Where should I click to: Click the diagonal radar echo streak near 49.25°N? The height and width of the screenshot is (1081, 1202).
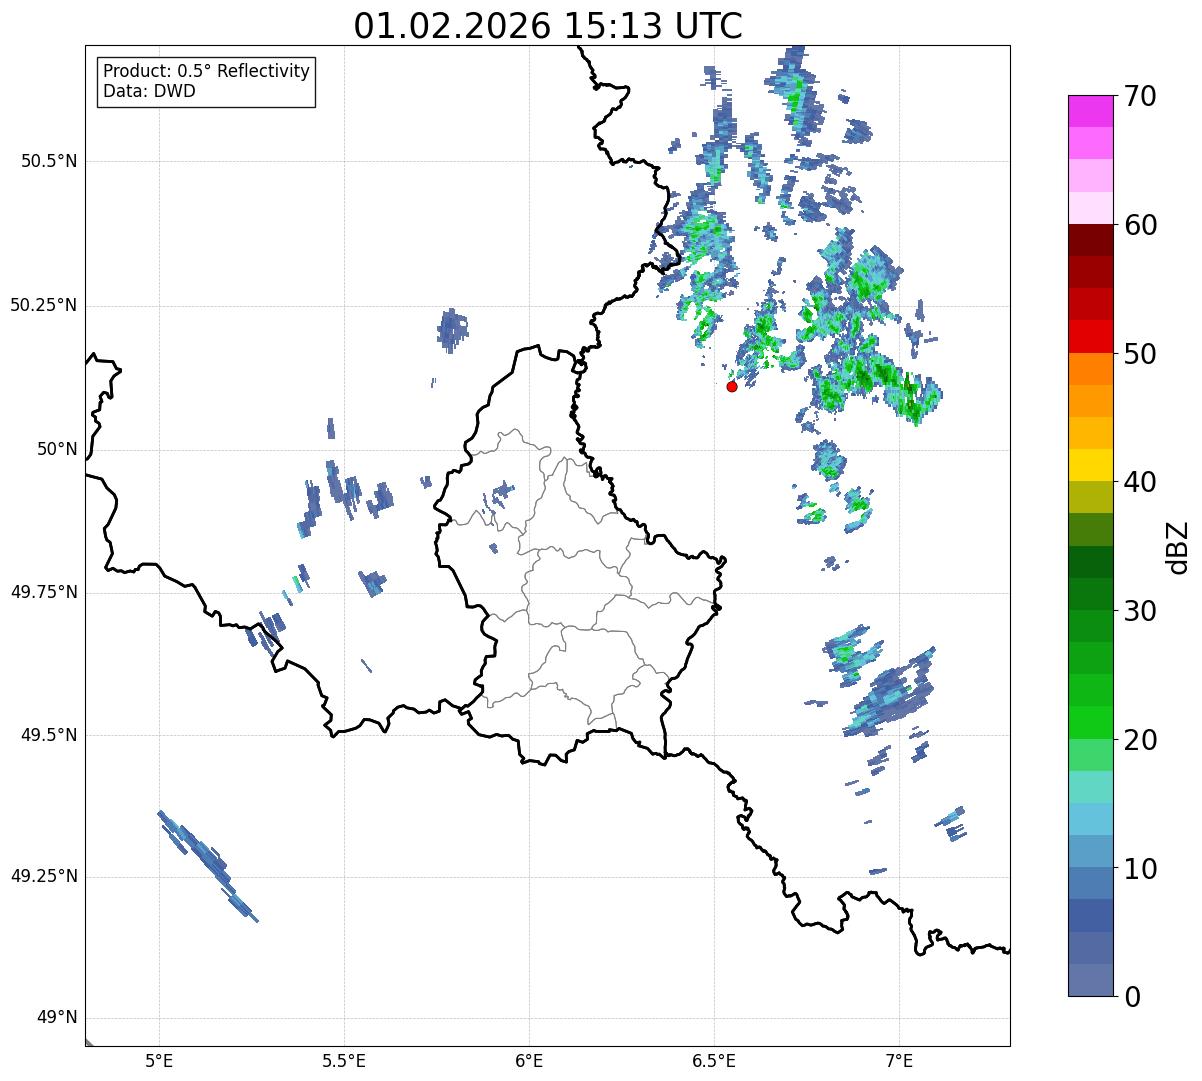pos(208,866)
